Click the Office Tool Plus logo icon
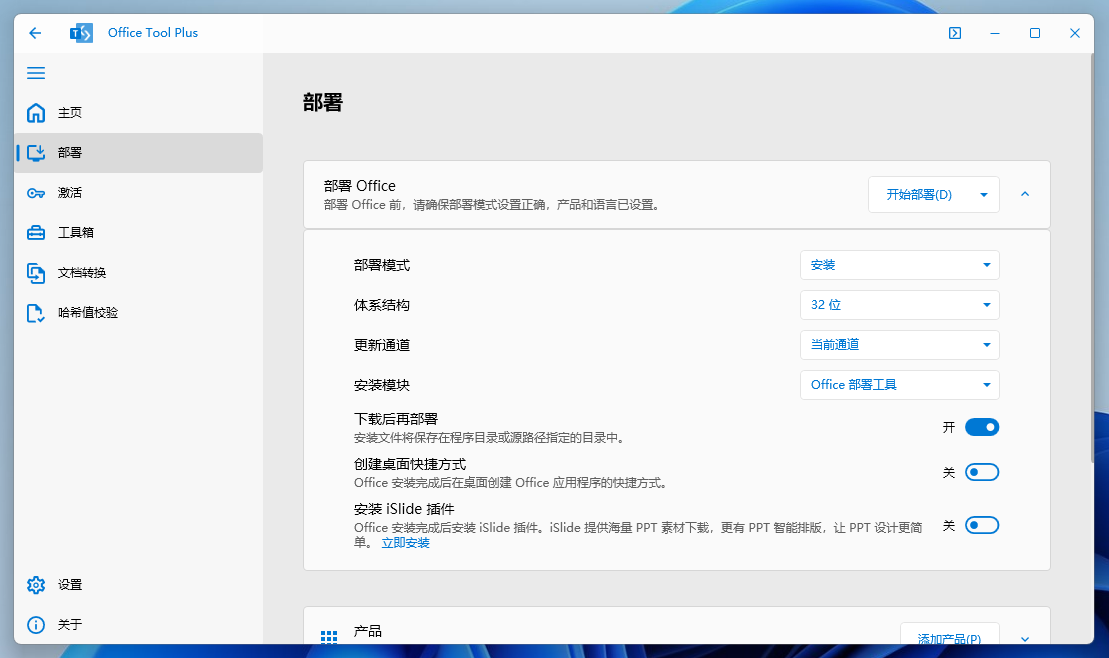The width and height of the screenshot is (1109, 658). tap(81, 33)
